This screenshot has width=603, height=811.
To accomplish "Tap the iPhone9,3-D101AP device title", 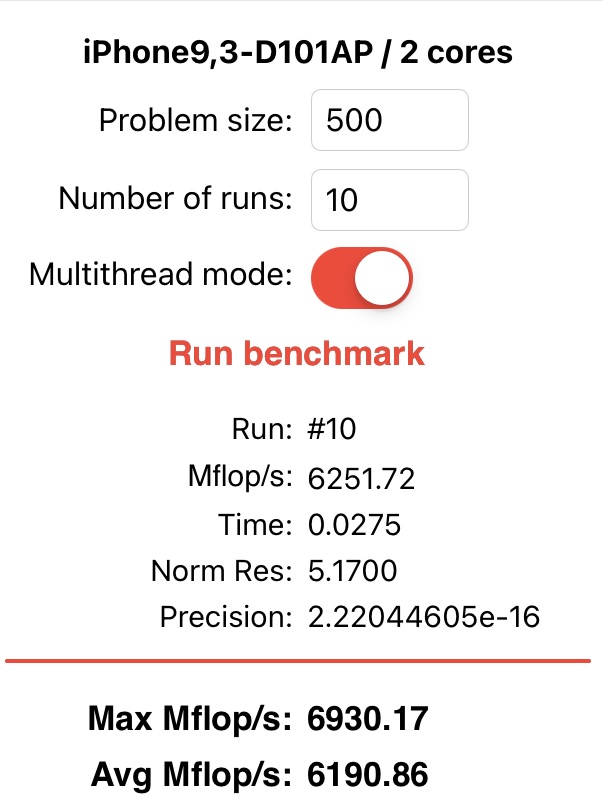I will (x=297, y=51).
